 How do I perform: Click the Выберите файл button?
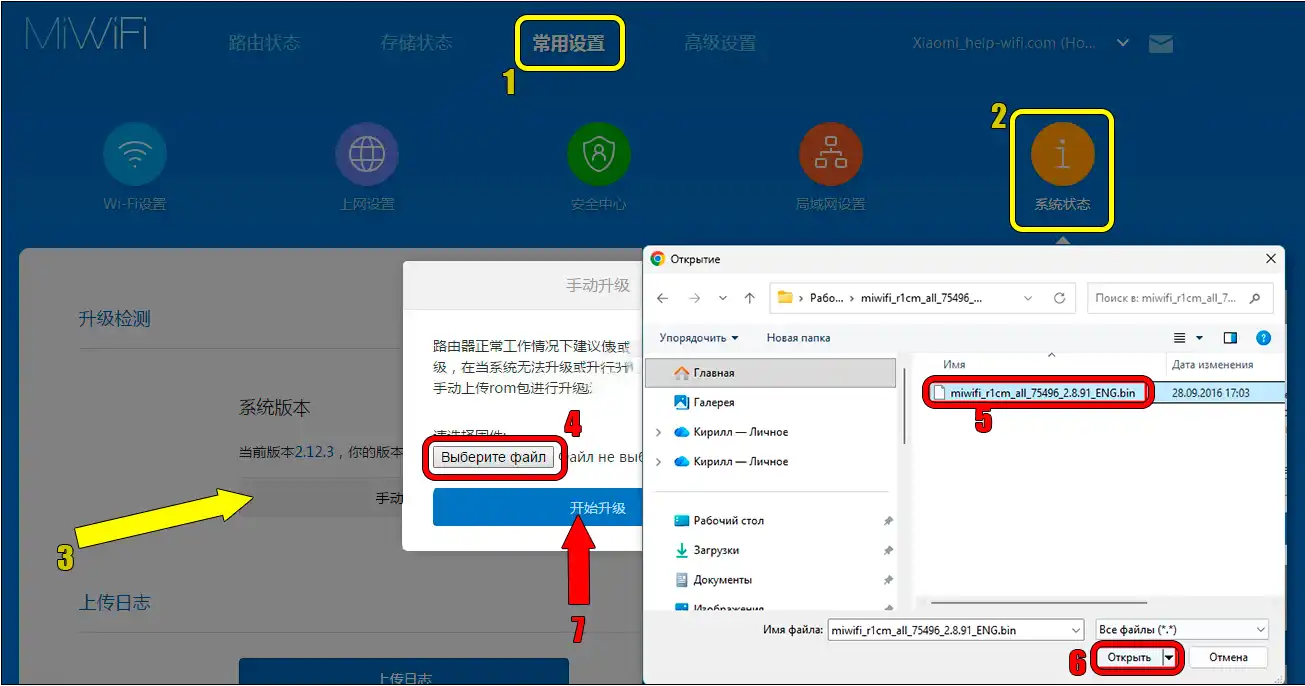(x=494, y=457)
